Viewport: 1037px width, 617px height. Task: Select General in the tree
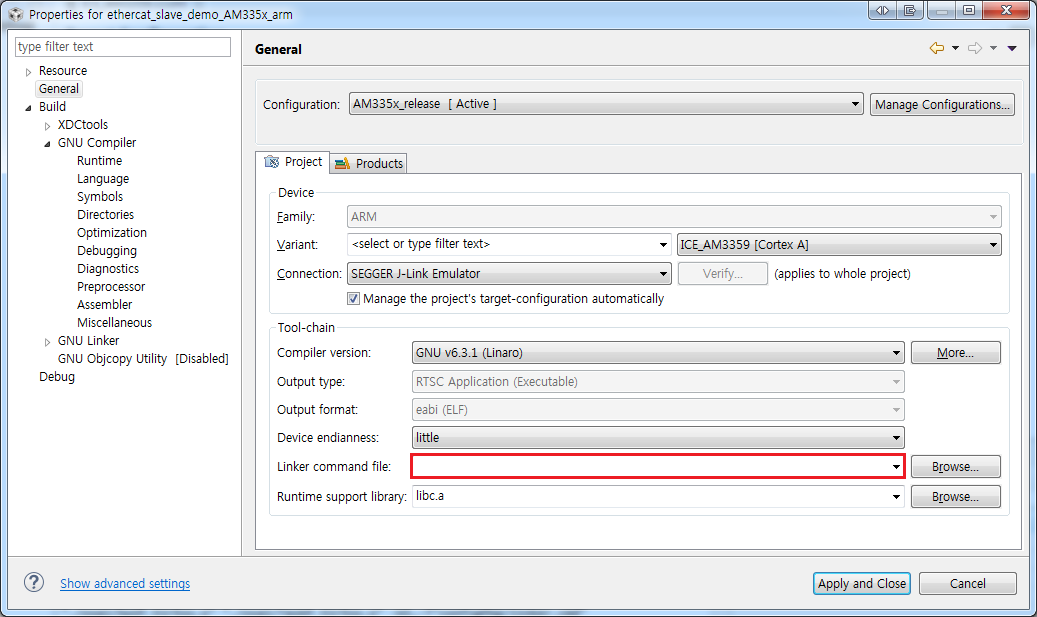(x=59, y=89)
